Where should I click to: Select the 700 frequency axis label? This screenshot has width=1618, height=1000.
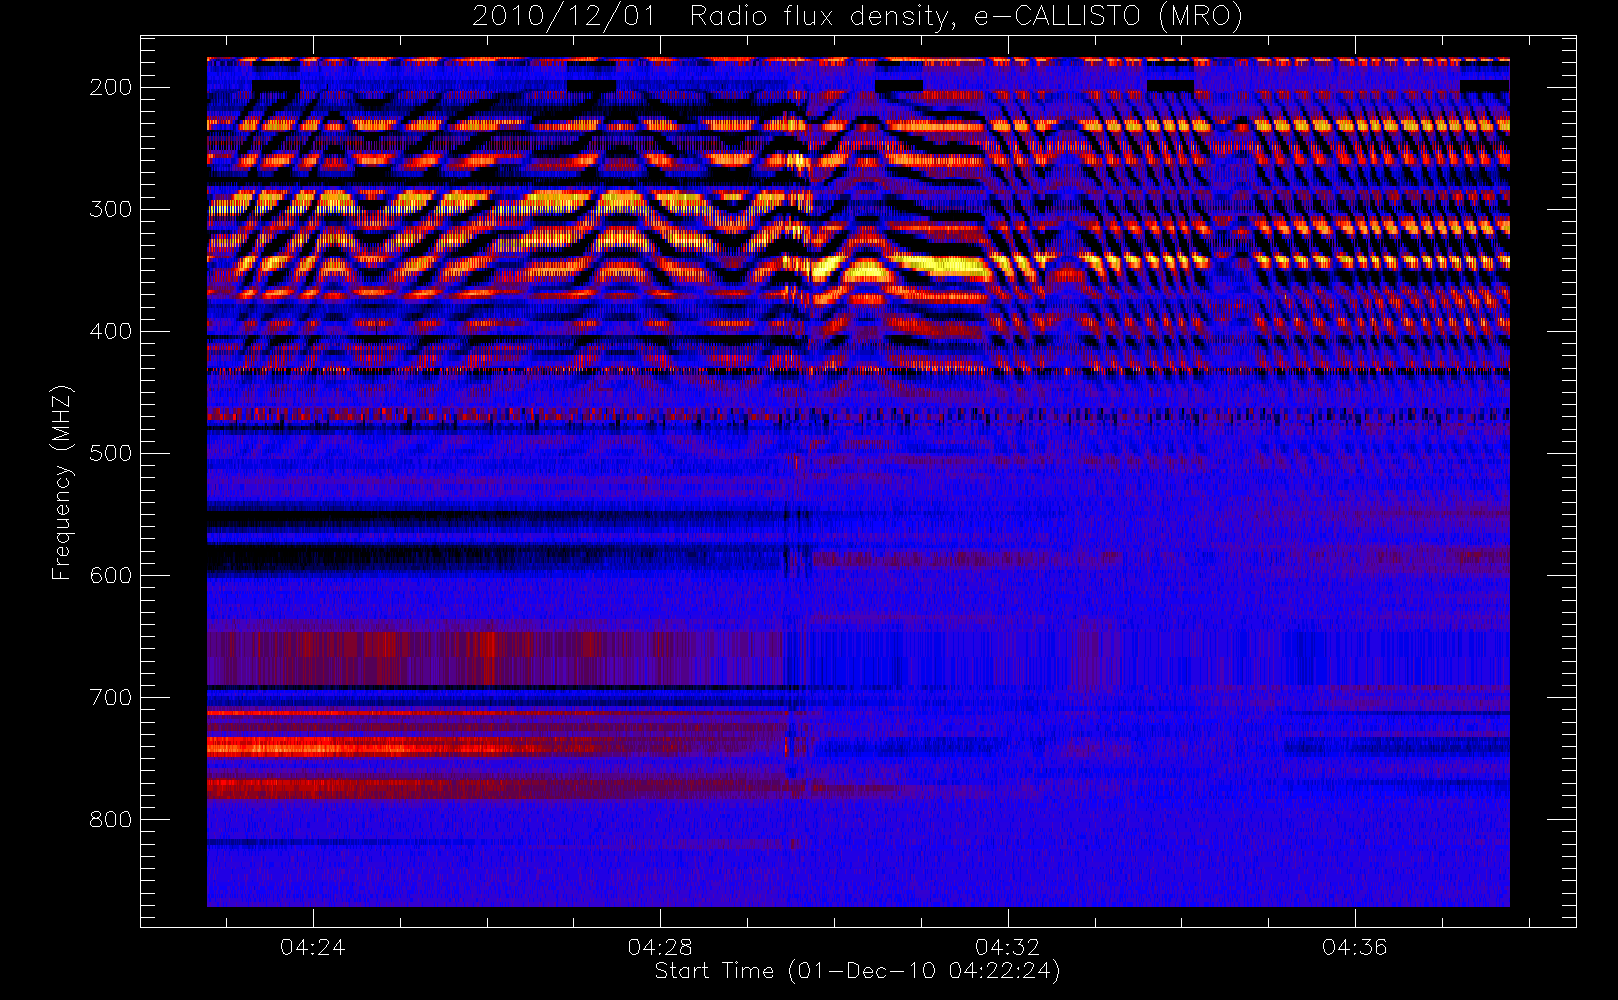tap(110, 697)
